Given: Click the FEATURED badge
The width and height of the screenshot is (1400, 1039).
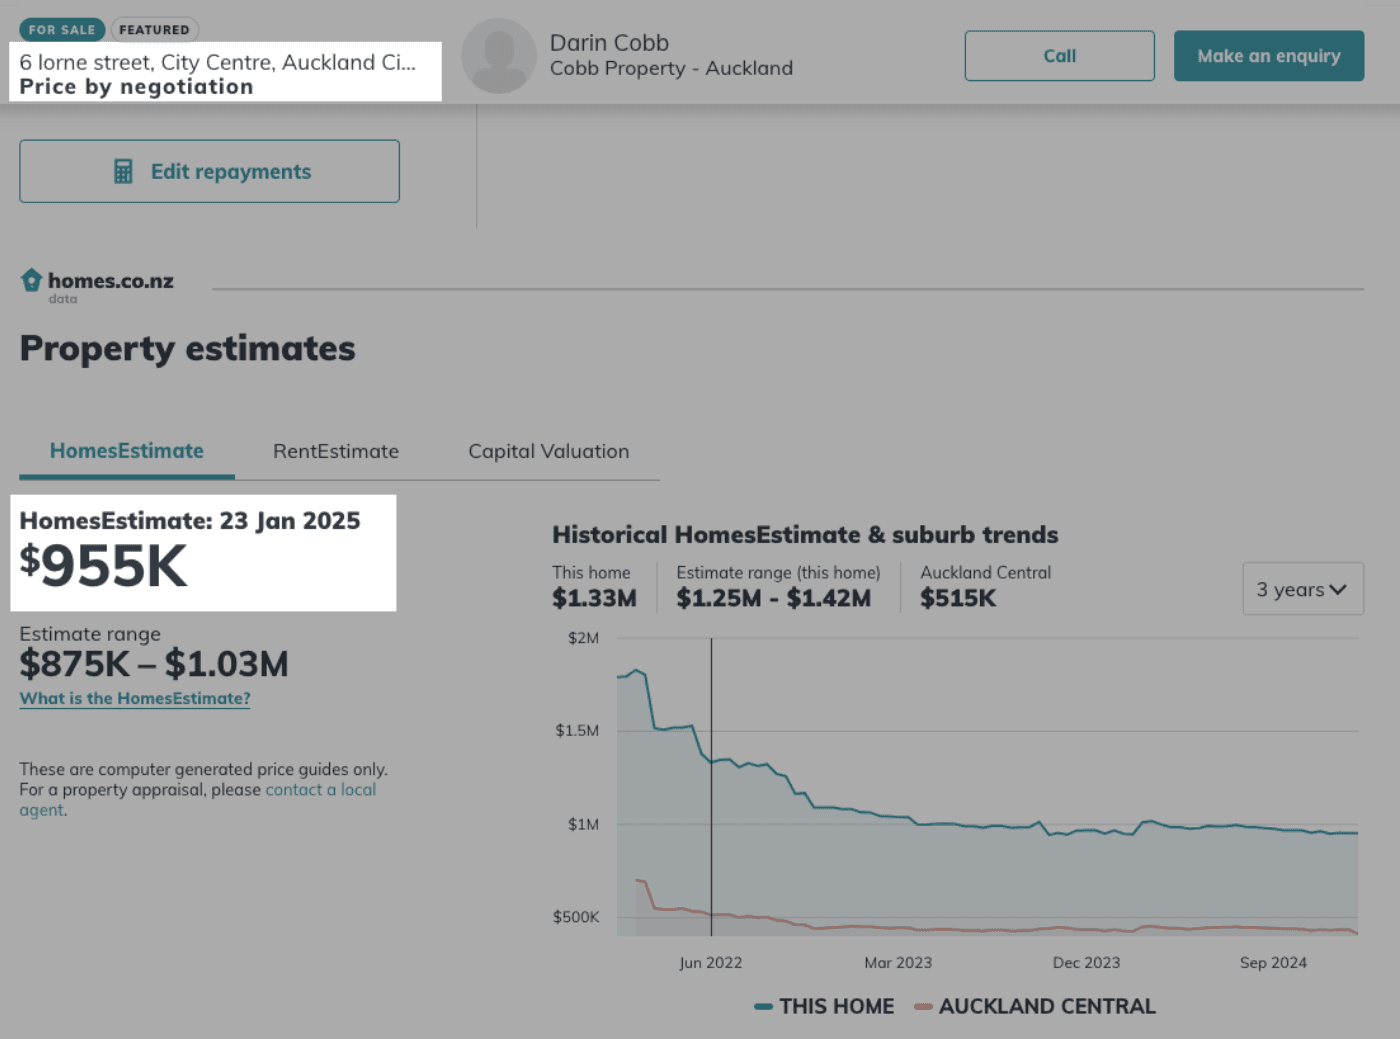Looking at the screenshot, I should [154, 30].
